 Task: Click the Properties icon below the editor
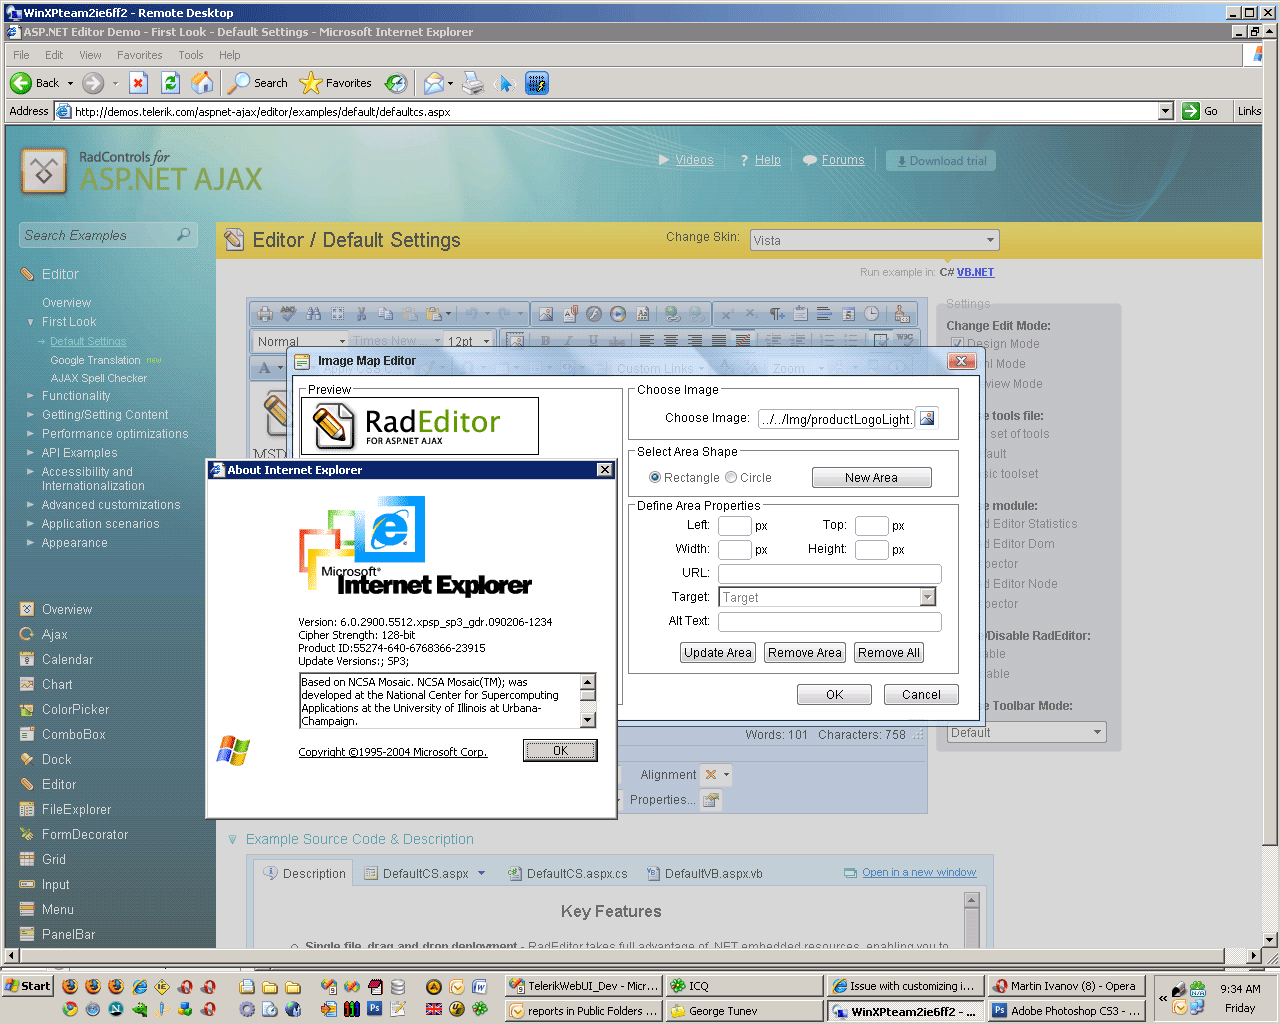pos(711,800)
